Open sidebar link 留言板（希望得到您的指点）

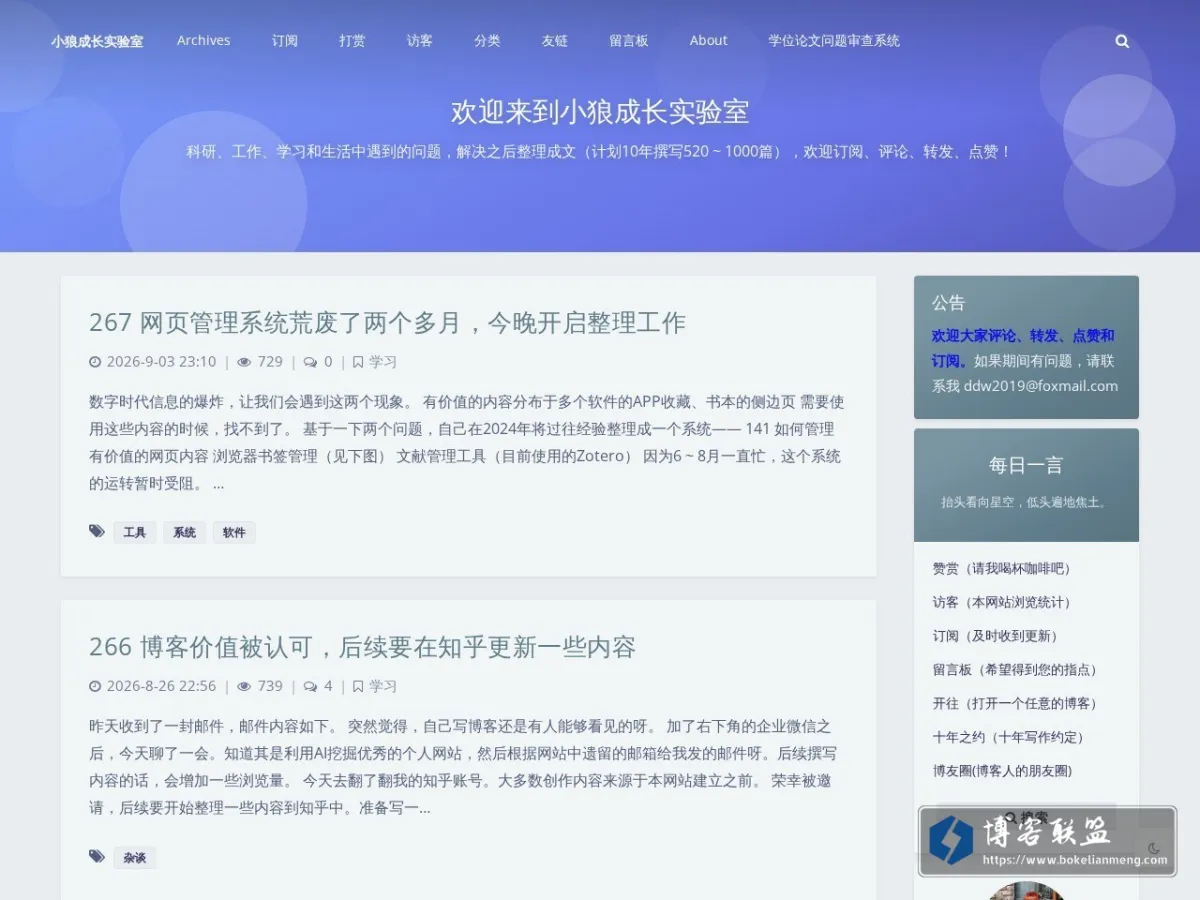[1017, 670]
